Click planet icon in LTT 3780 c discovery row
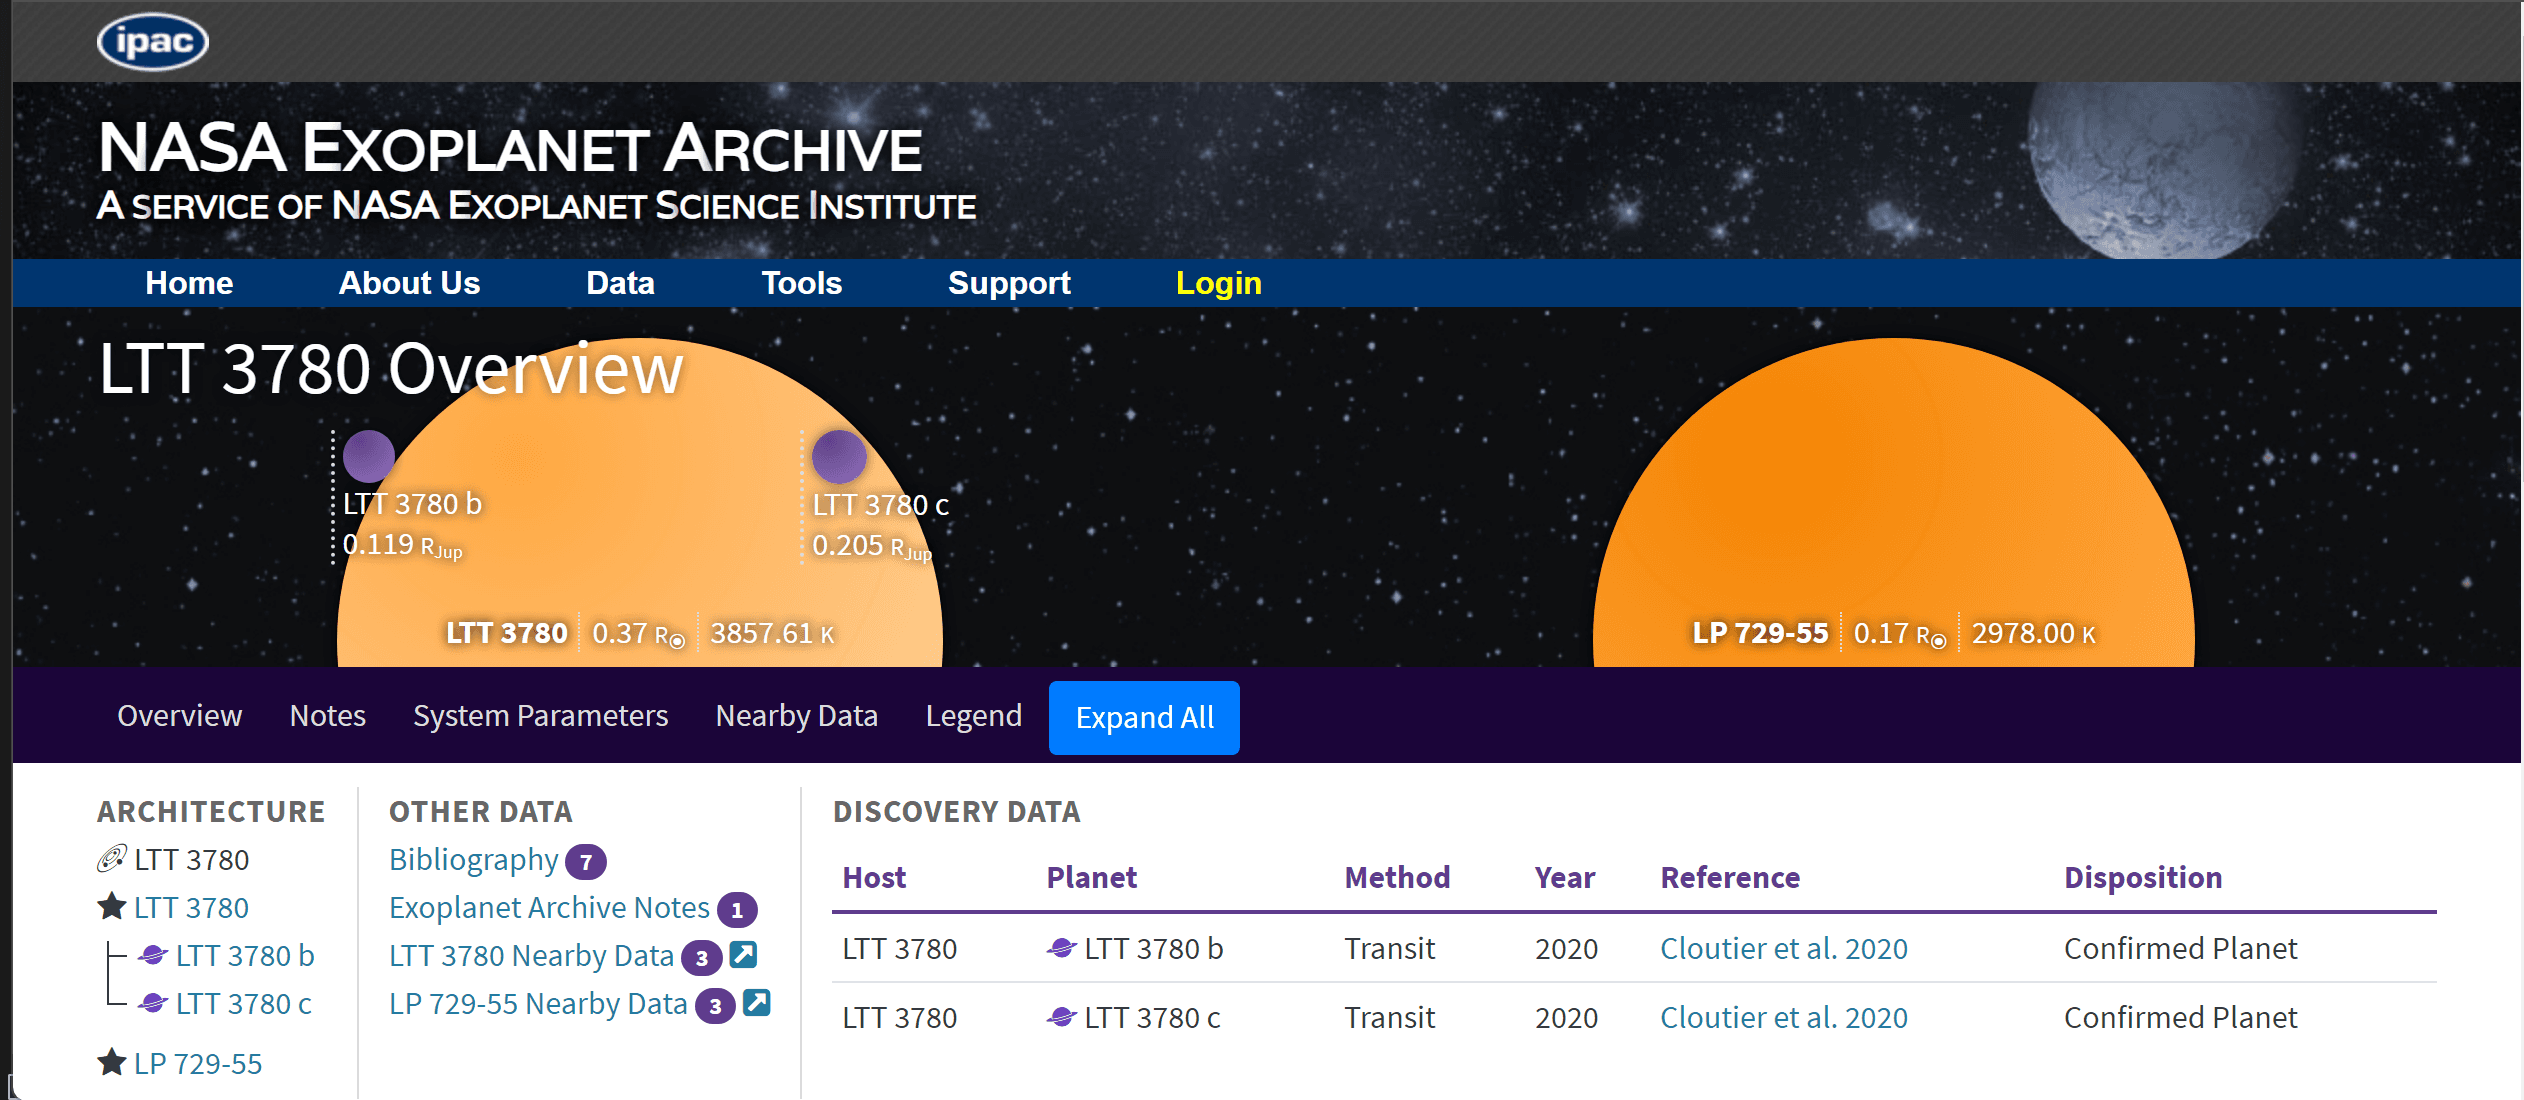 pos(1061,1017)
